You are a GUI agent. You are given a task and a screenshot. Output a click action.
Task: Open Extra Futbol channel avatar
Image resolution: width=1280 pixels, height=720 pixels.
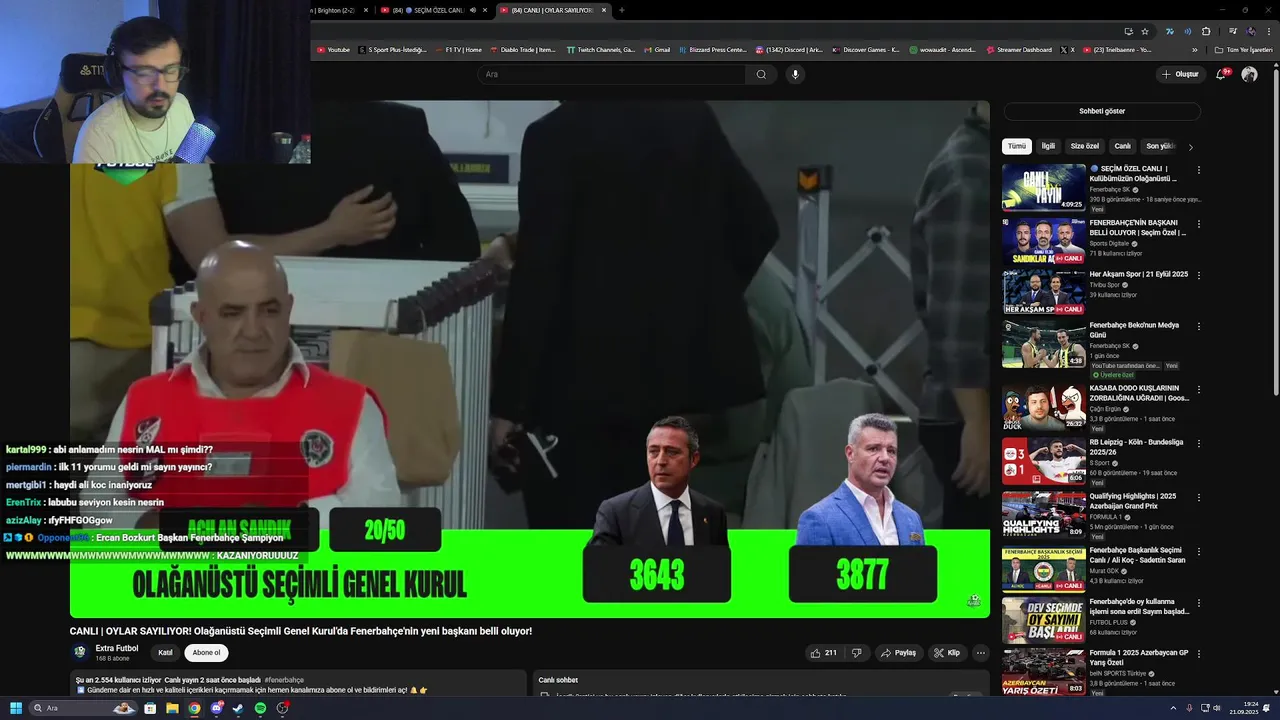[80, 652]
